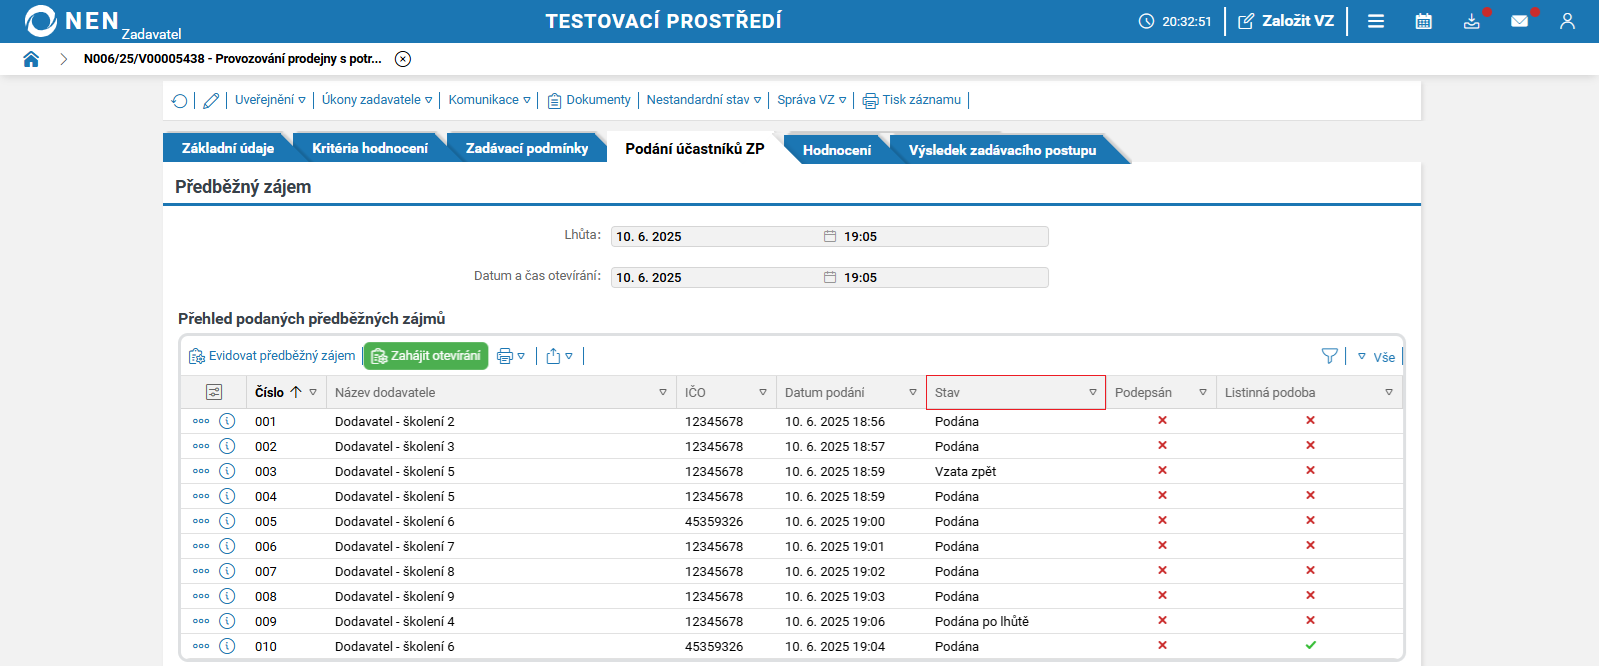The width and height of the screenshot is (1599, 666).
Task: Click date 10. 6. 2025 19:06 cell
Action: pos(834,621)
